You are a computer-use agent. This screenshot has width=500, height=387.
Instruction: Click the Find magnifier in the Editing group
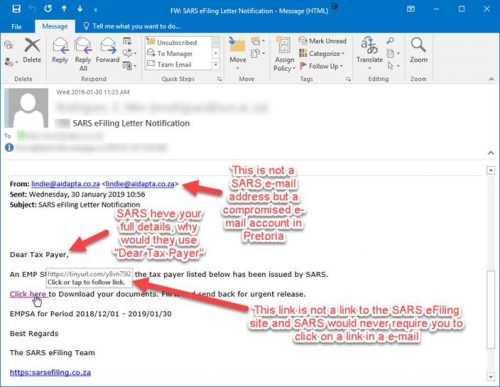pos(390,41)
